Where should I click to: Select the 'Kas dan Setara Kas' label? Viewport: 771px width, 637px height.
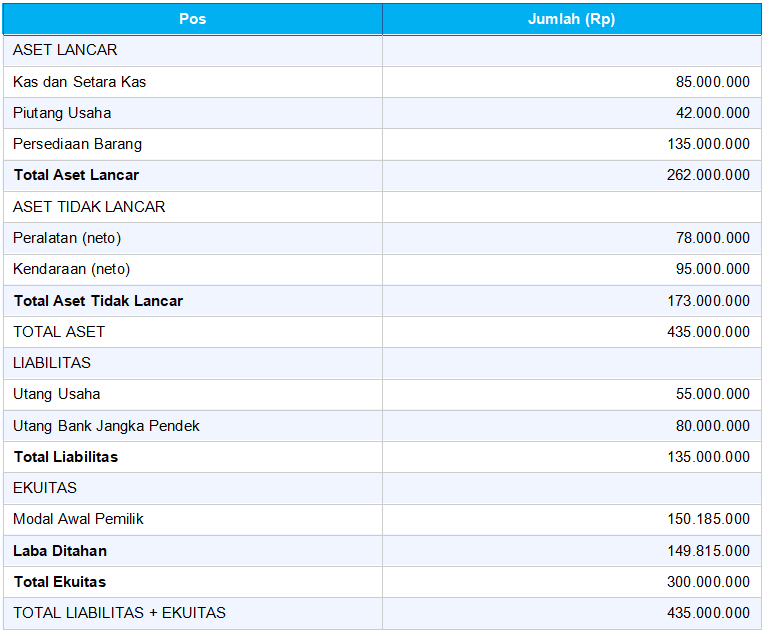click(80, 82)
